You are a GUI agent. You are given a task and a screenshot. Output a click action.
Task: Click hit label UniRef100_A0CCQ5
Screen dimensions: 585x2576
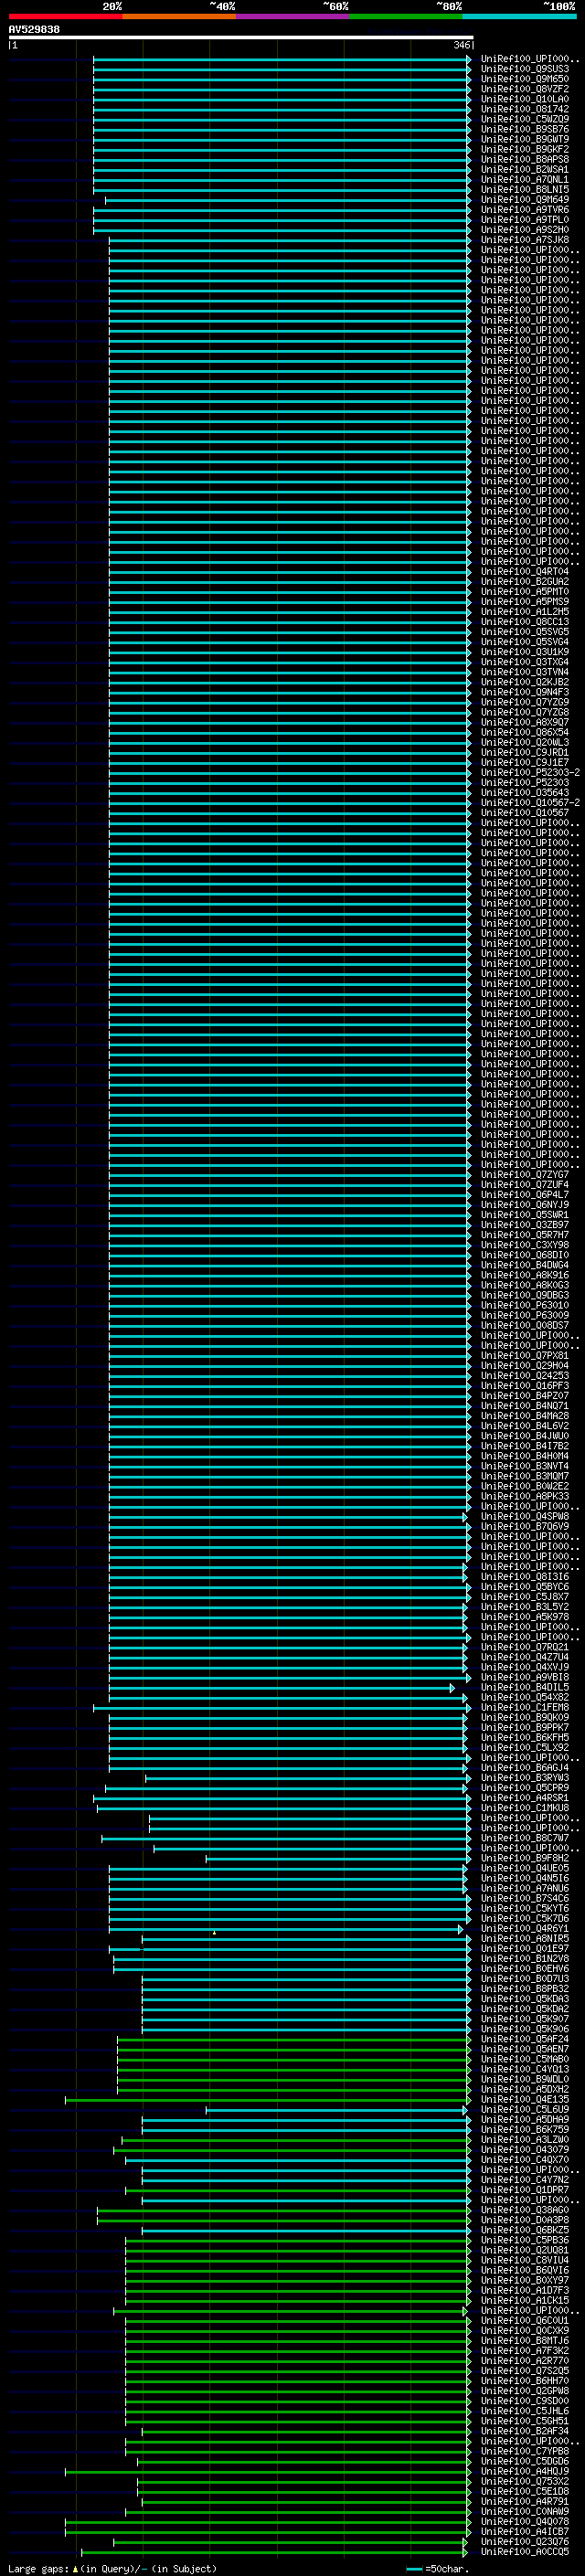(x=525, y=2552)
